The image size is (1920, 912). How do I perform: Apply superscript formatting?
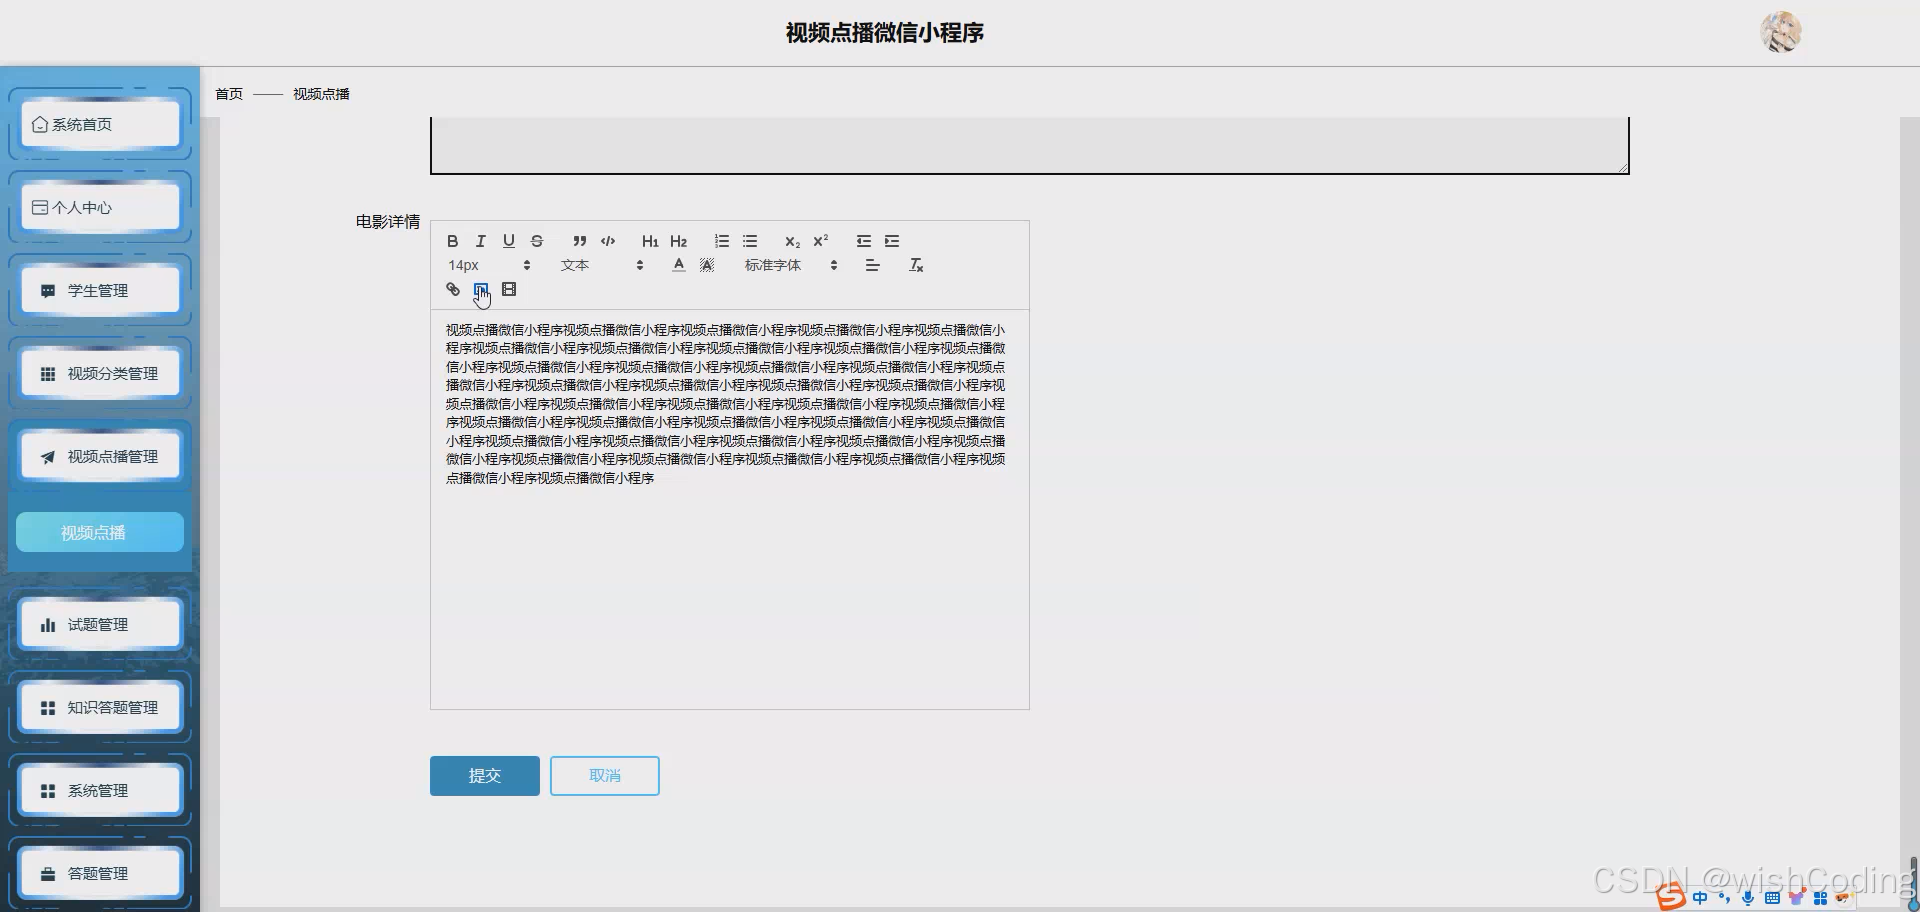pos(820,241)
